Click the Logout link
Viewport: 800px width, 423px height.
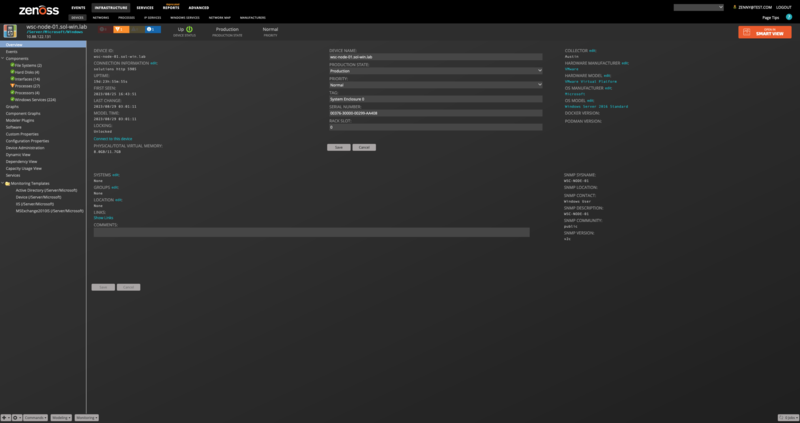click(784, 7)
